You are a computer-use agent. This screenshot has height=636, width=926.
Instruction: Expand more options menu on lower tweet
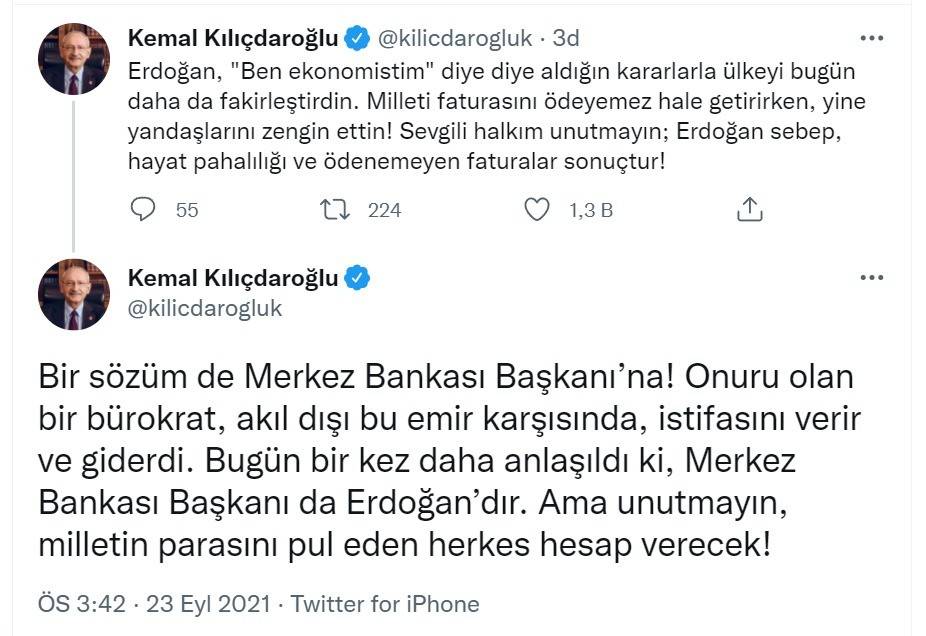point(872,278)
